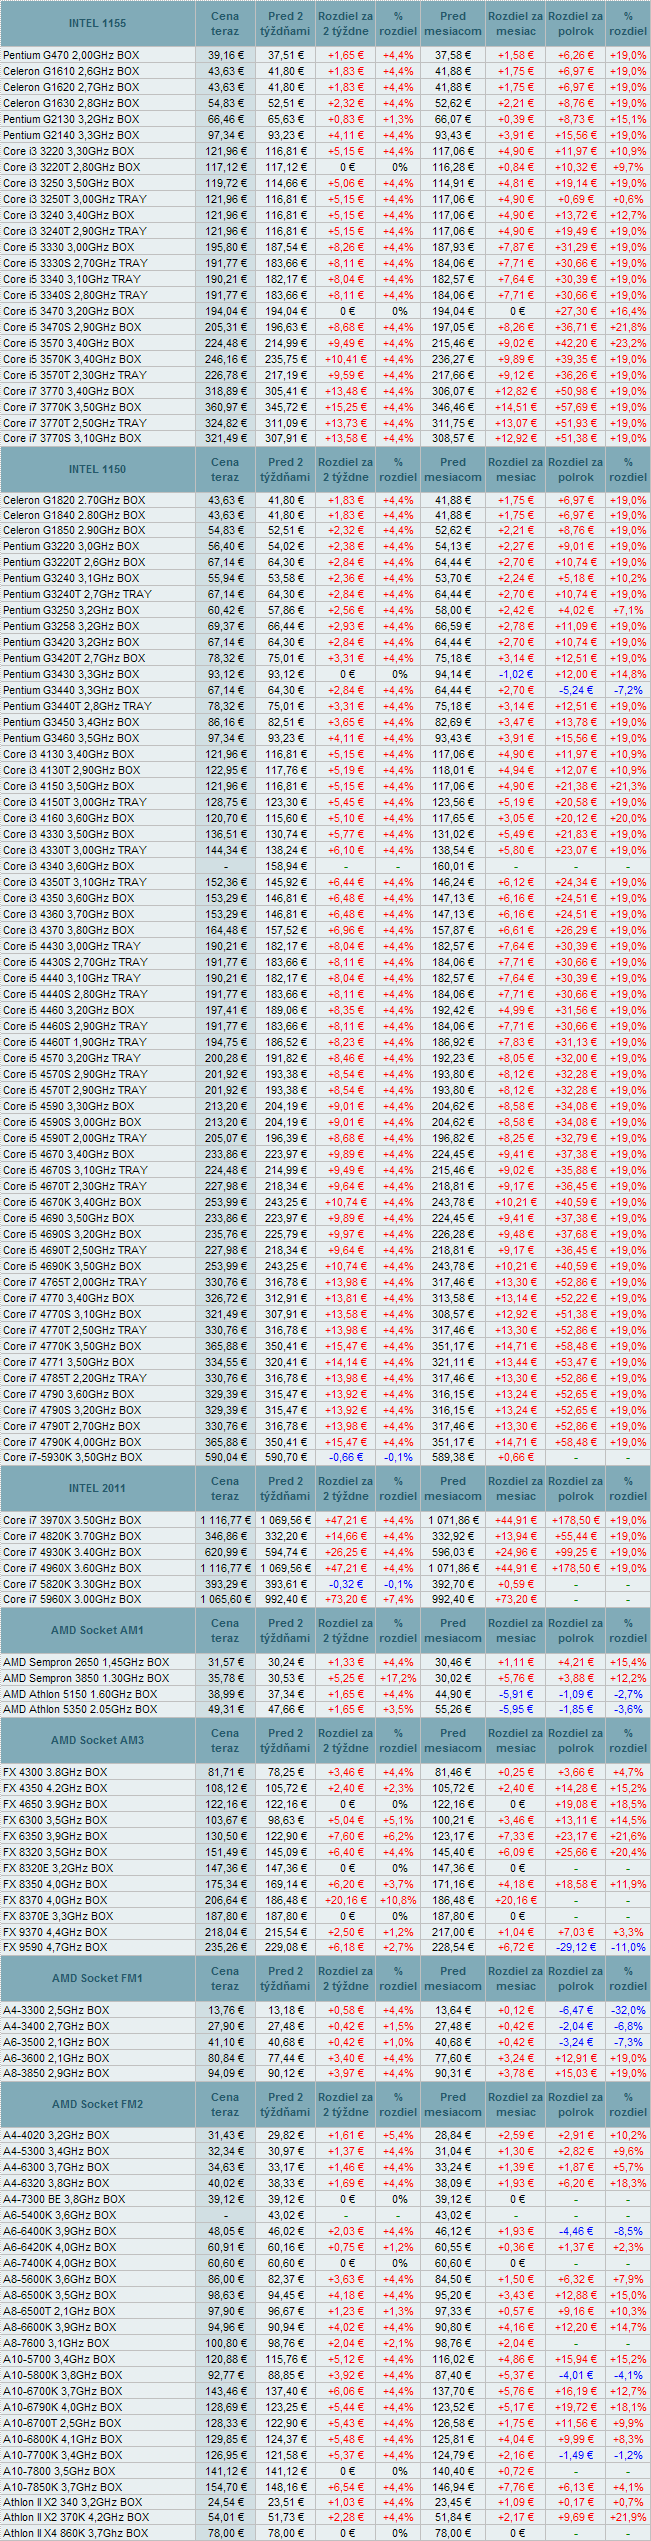Viewport: 651px width, 2541px height.
Task: Click 590,04 € price of Core i7-5930K
Action: point(225,1457)
